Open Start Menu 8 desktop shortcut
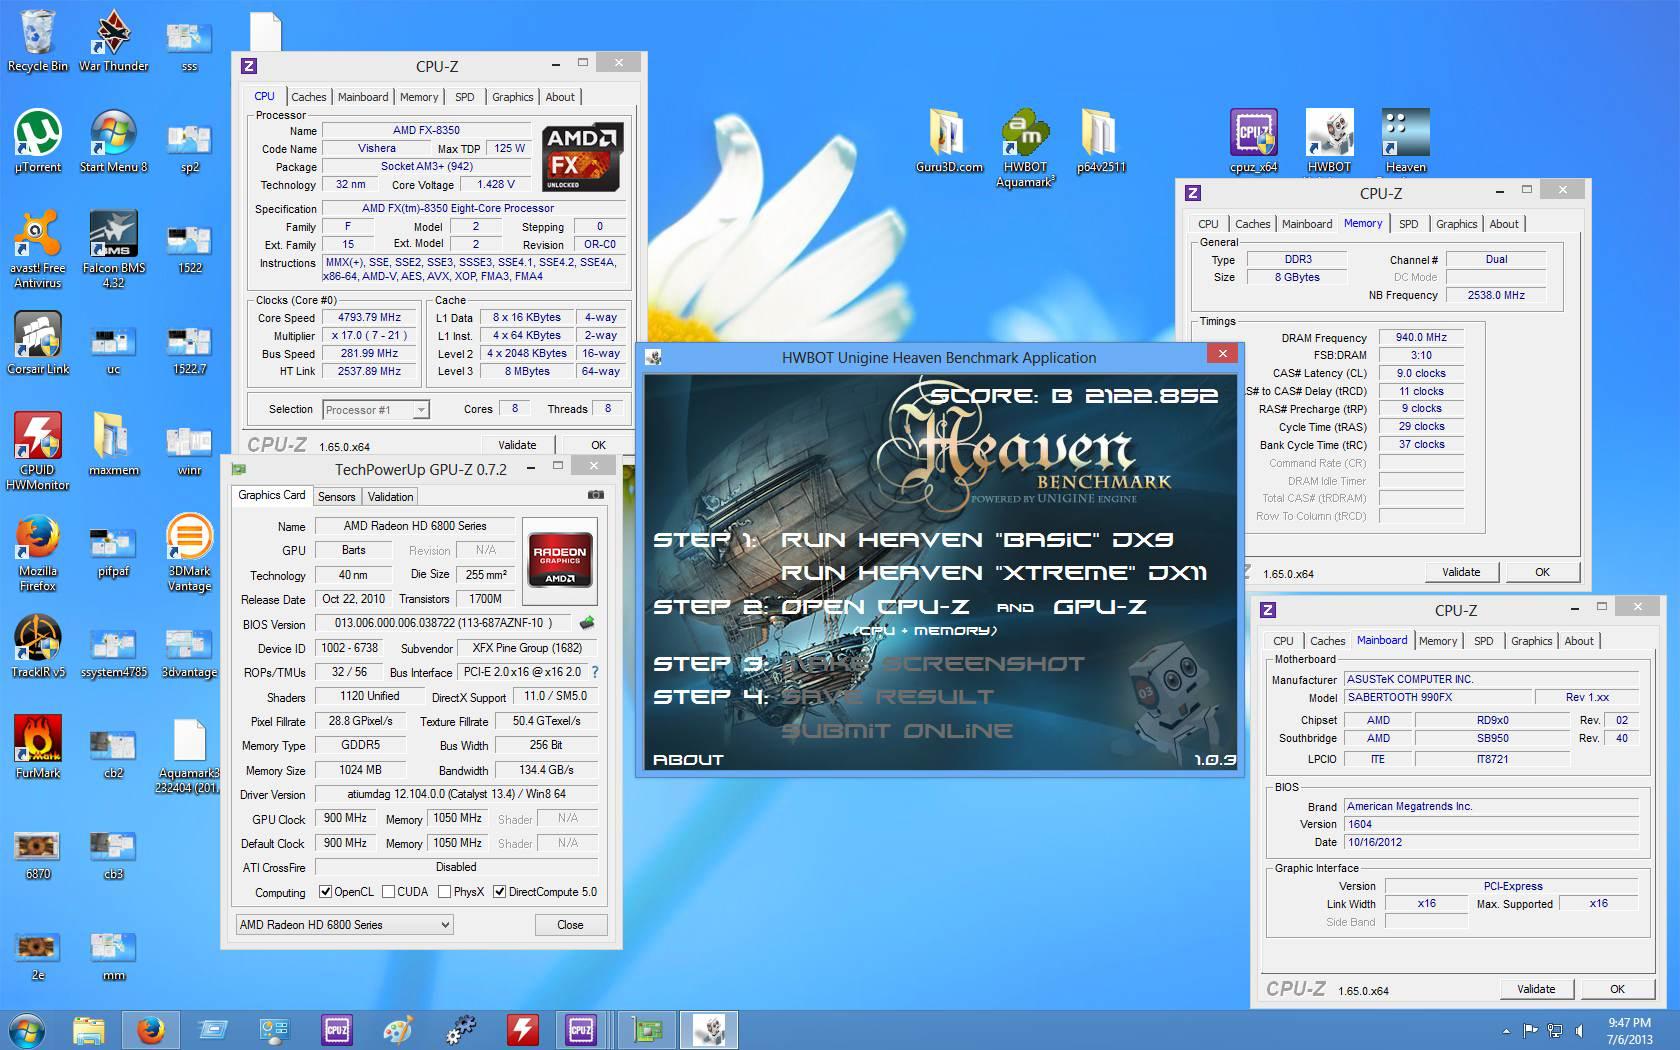Viewport: 1680px width, 1050px height. click(113, 141)
